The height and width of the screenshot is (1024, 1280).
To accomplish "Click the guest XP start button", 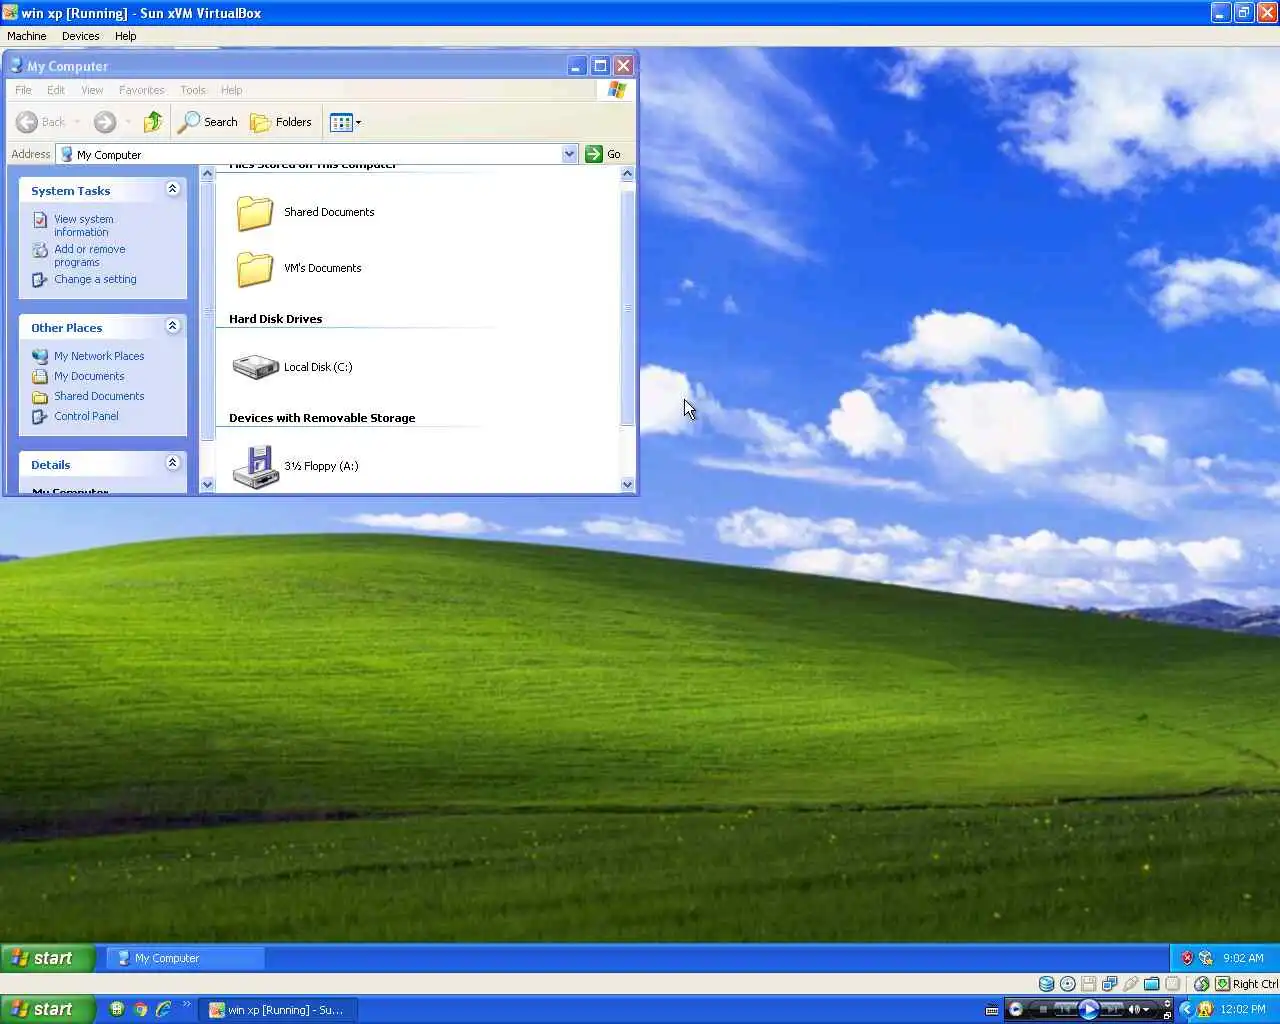I will click(47, 958).
